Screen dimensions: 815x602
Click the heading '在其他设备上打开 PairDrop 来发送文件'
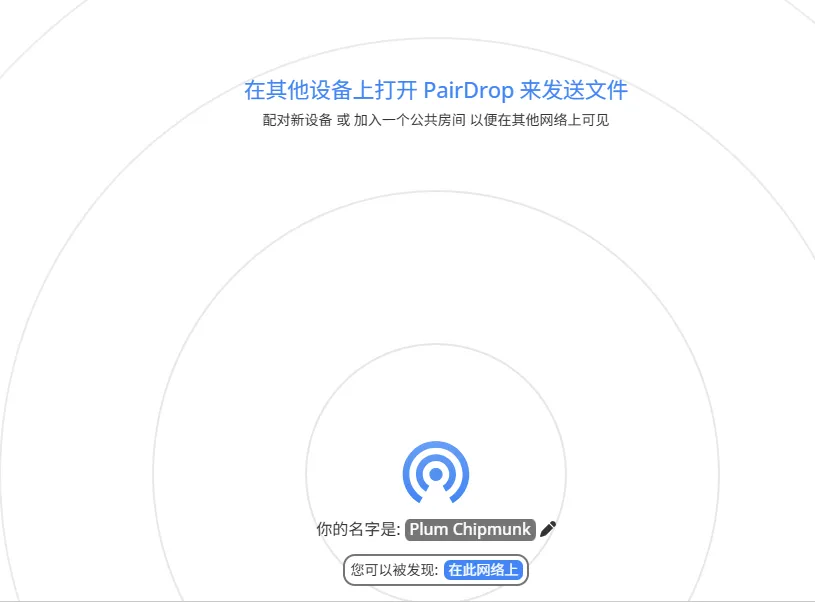[x=436, y=90]
